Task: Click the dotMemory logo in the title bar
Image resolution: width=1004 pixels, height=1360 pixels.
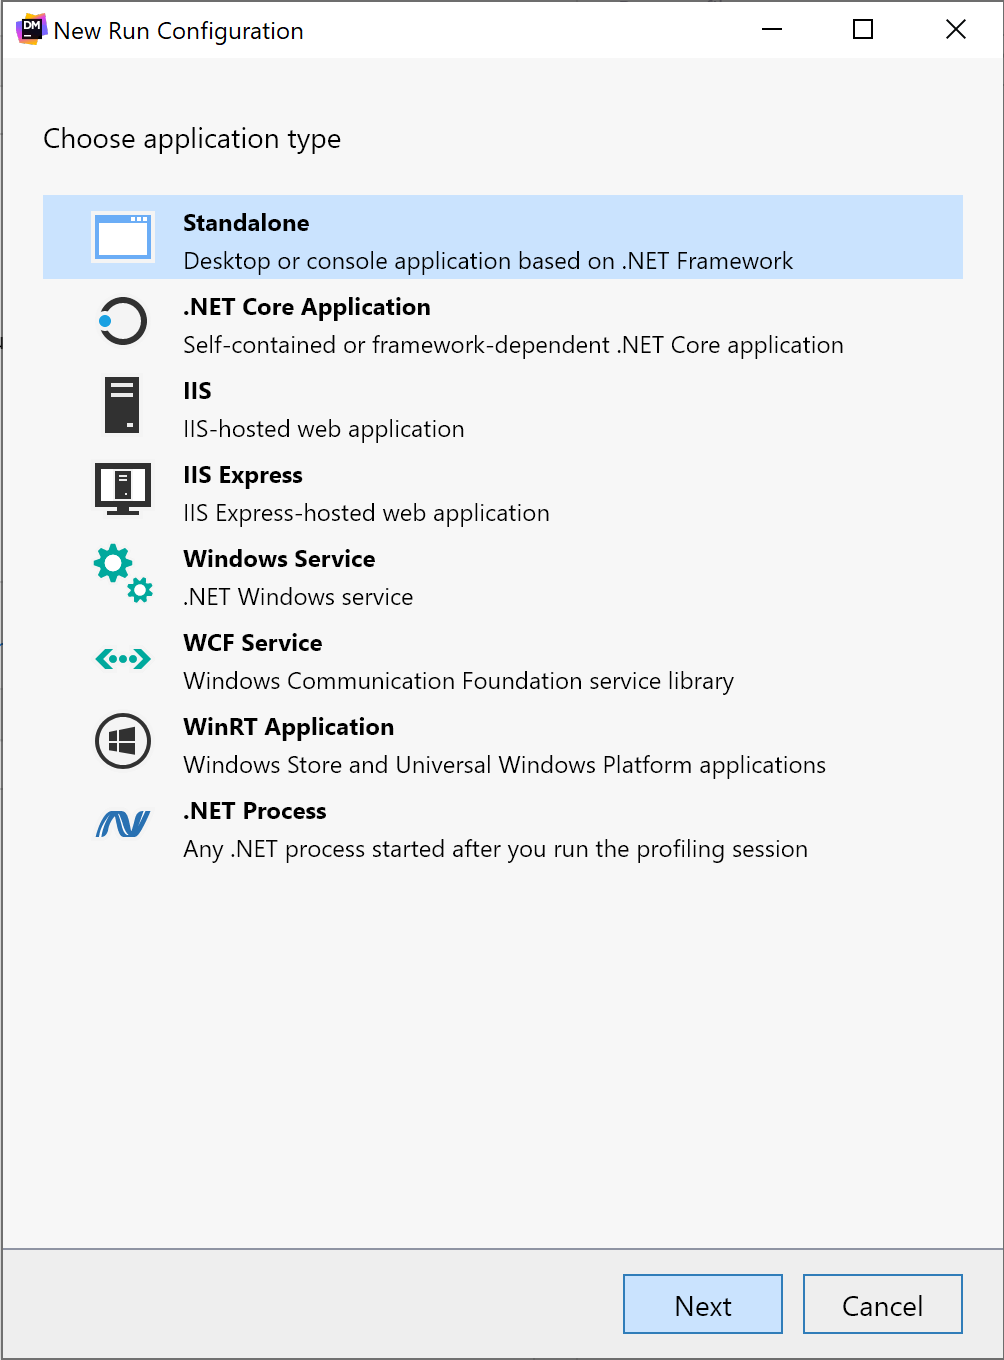Action: tap(30, 29)
